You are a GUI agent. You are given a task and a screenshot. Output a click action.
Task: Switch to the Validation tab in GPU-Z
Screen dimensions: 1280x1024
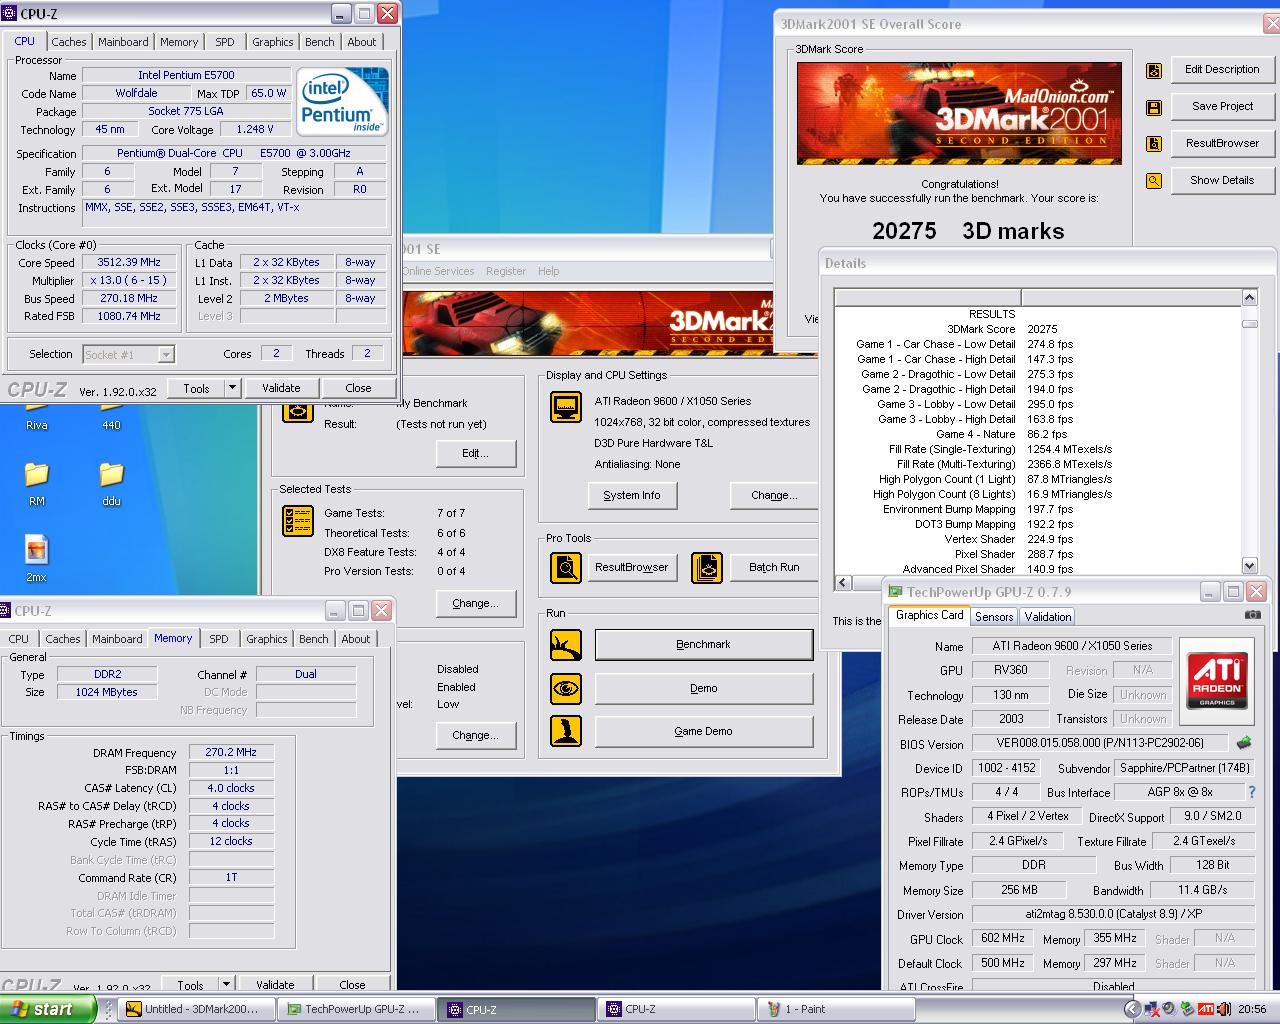pyautogui.click(x=1048, y=617)
